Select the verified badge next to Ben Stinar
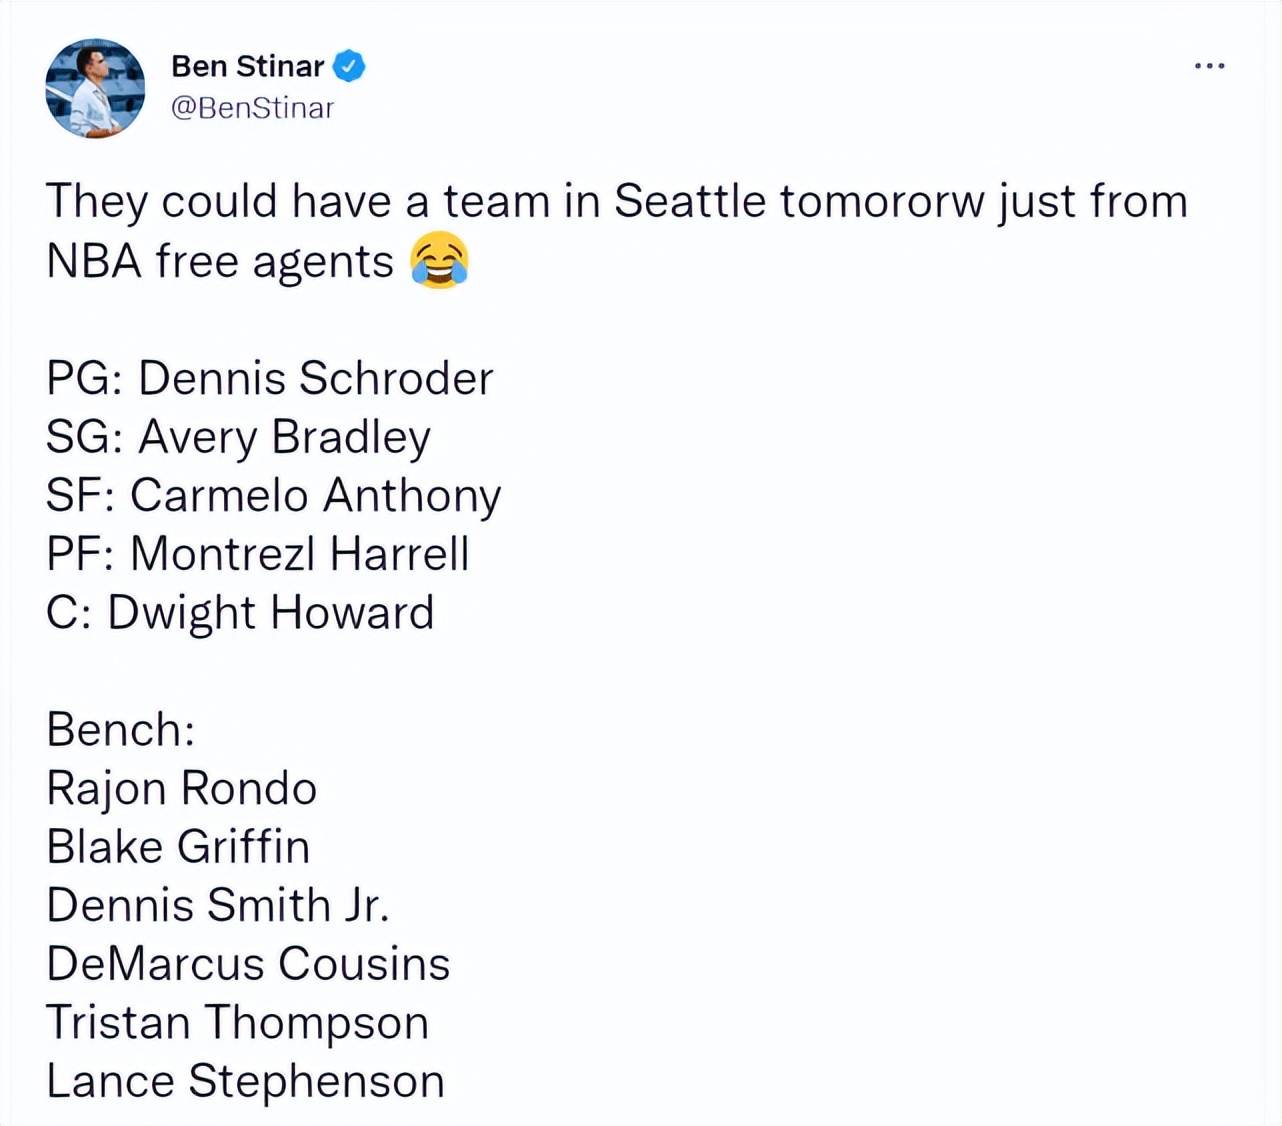The height and width of the screenshot is (1126, 1282). [348, 64]
